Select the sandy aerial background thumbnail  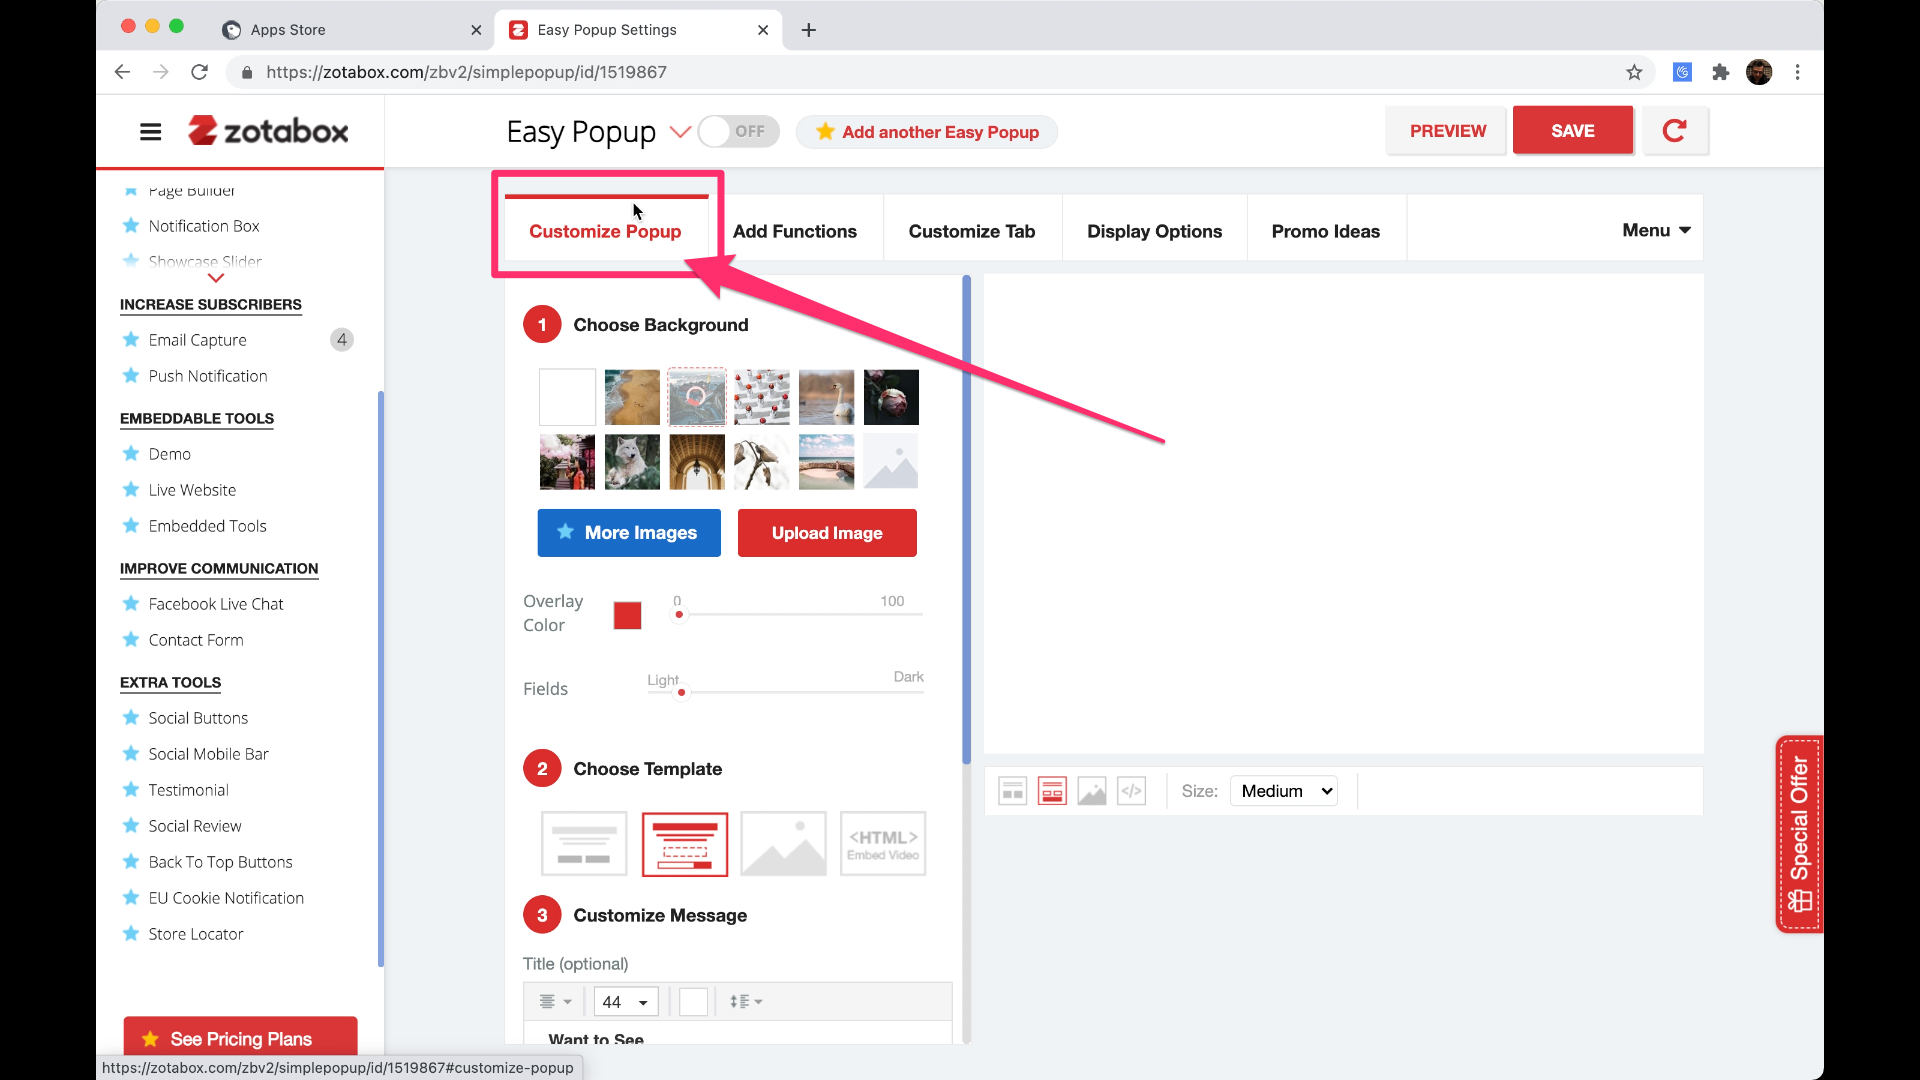[x=632, y=397]
